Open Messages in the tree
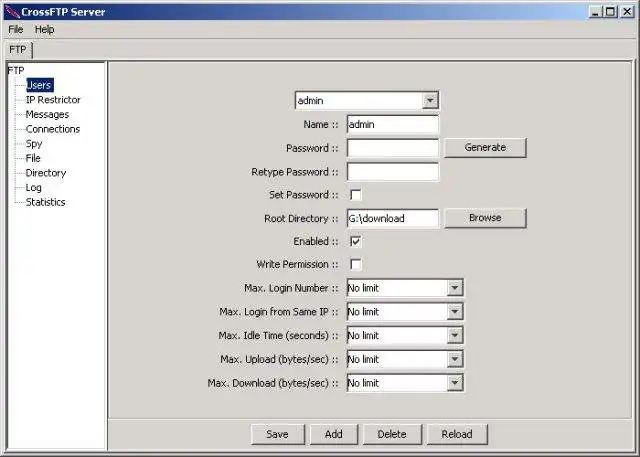 pos(47,114)
